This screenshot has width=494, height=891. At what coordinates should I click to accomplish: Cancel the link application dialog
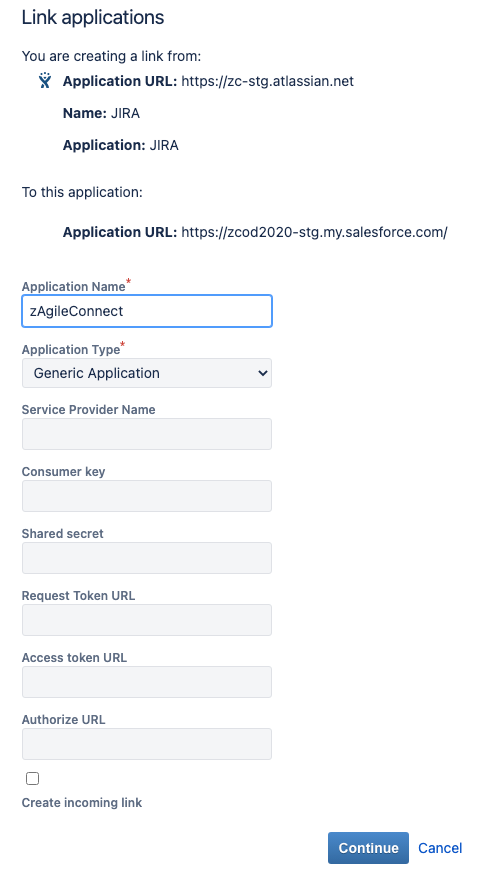click(x=440, y=848)
